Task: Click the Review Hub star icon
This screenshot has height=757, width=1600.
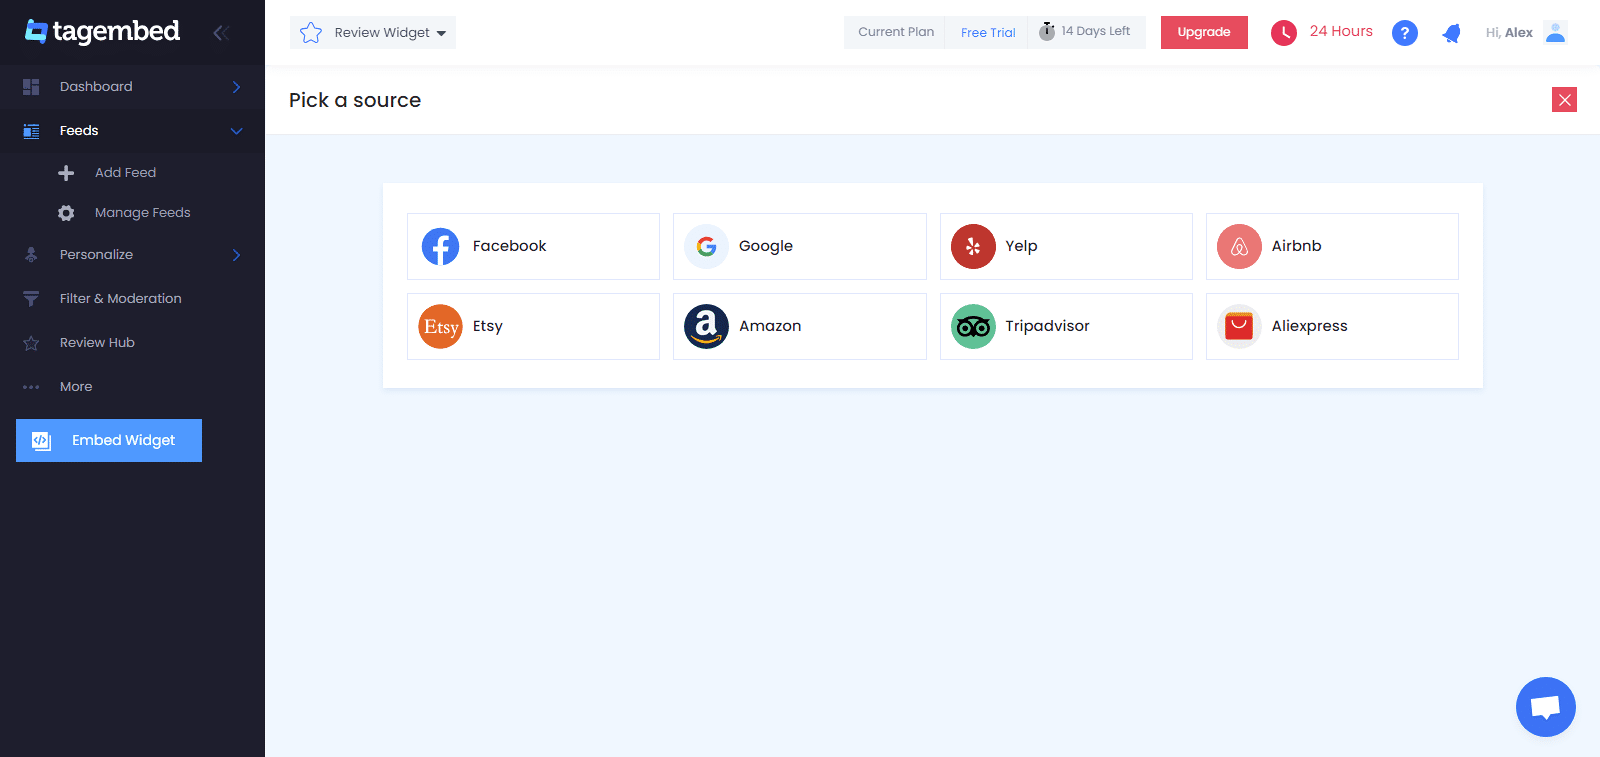Action: click(x=31, y=343)
